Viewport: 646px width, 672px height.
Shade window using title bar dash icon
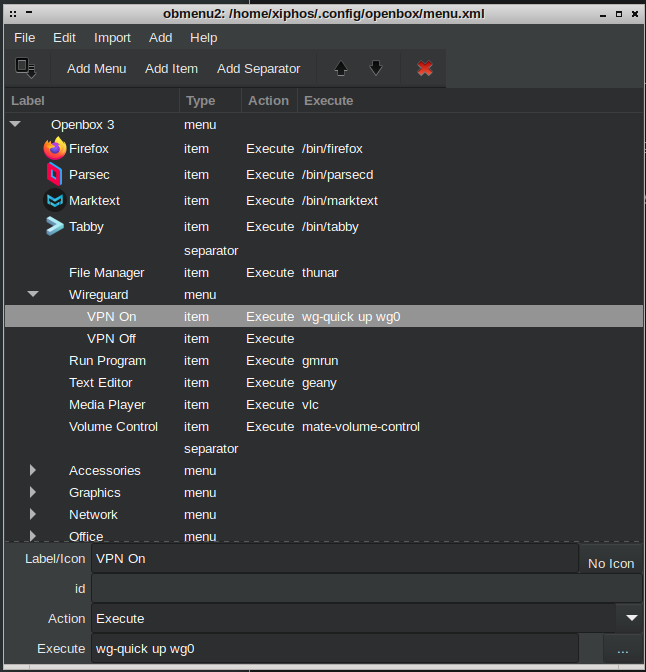pyautogui.click(x=29, y=12)
